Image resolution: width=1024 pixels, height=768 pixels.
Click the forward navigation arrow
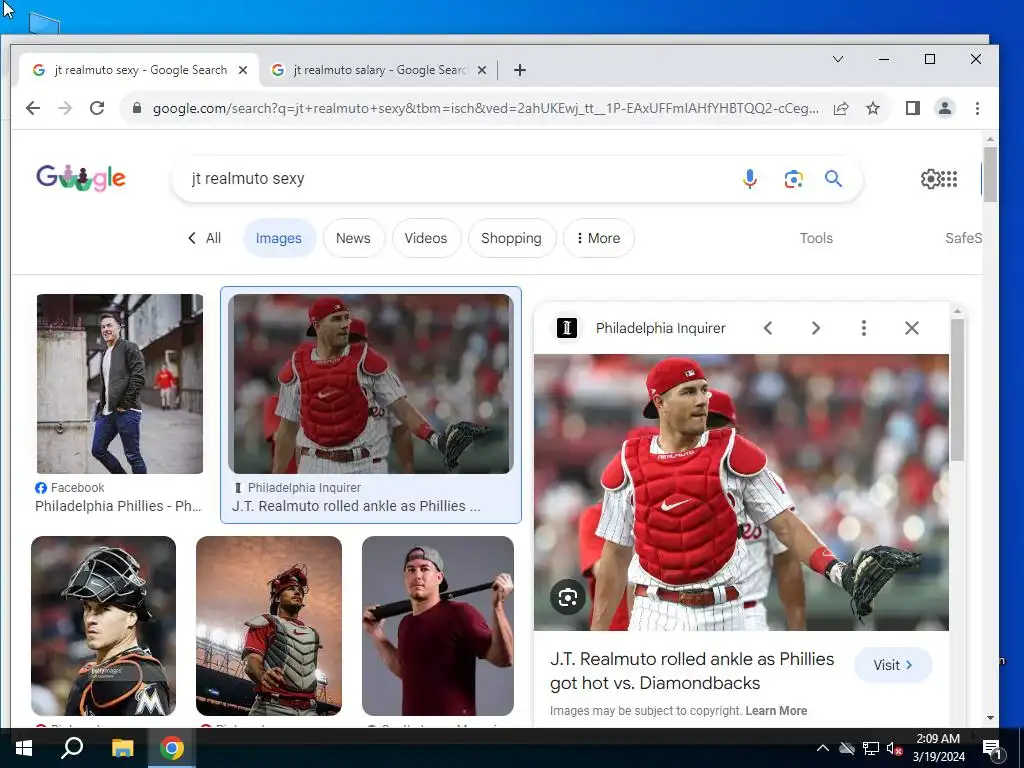[x=65, y=108]
